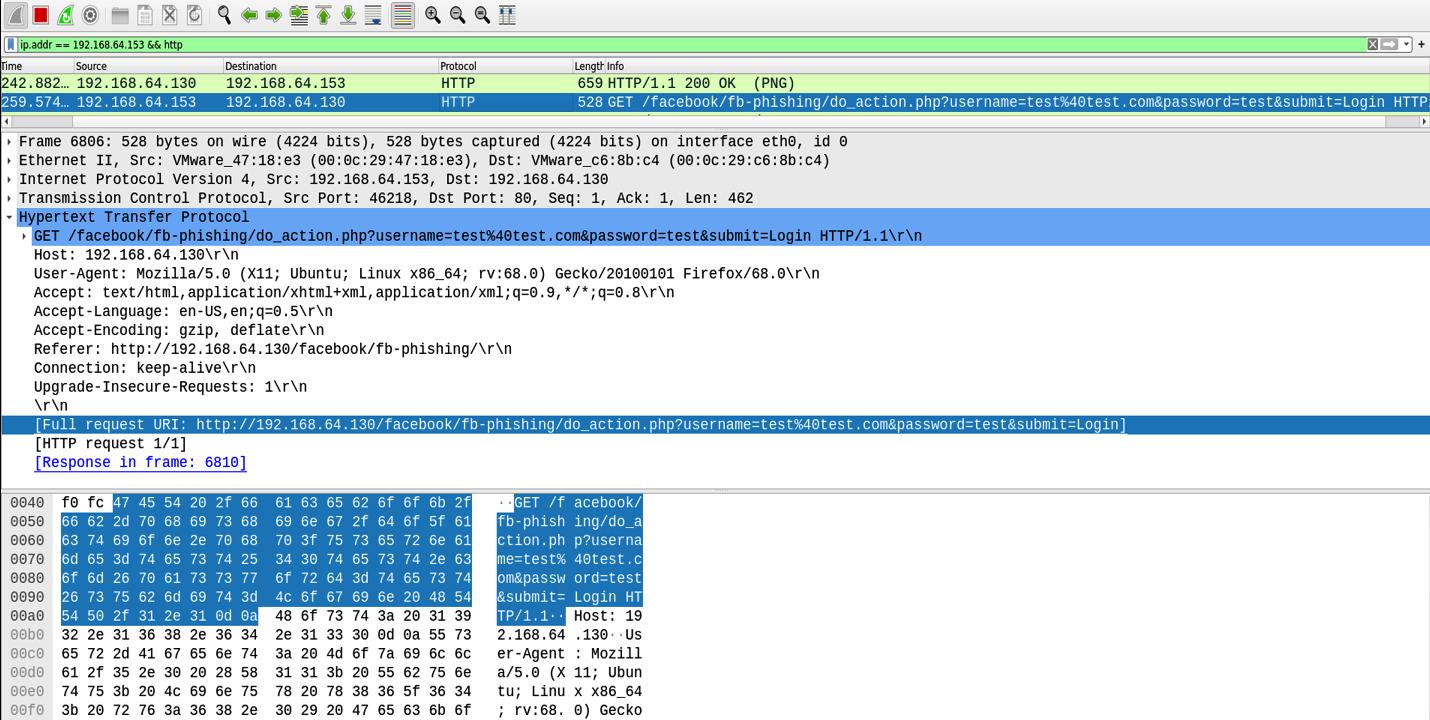
Task: Select the Accept-Encoding header line
Action: 179,330
